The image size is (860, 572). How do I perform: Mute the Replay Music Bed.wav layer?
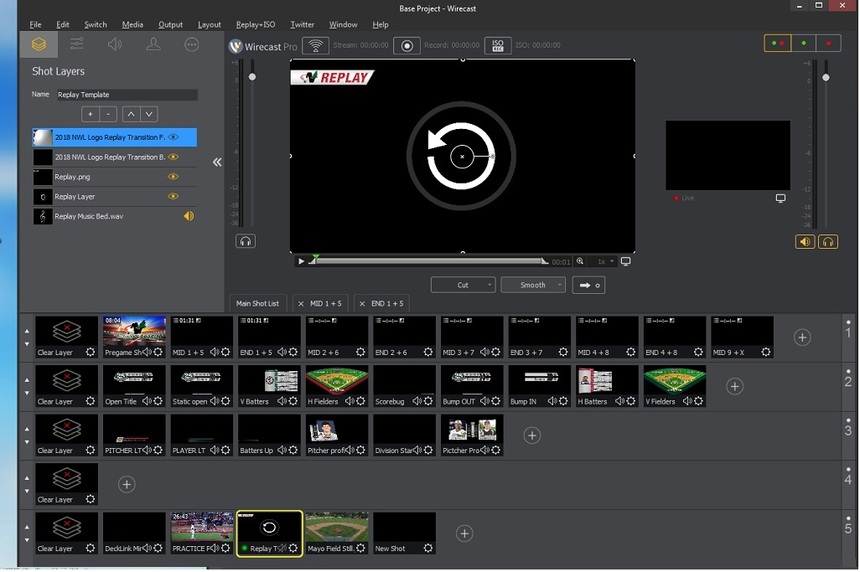188,216
